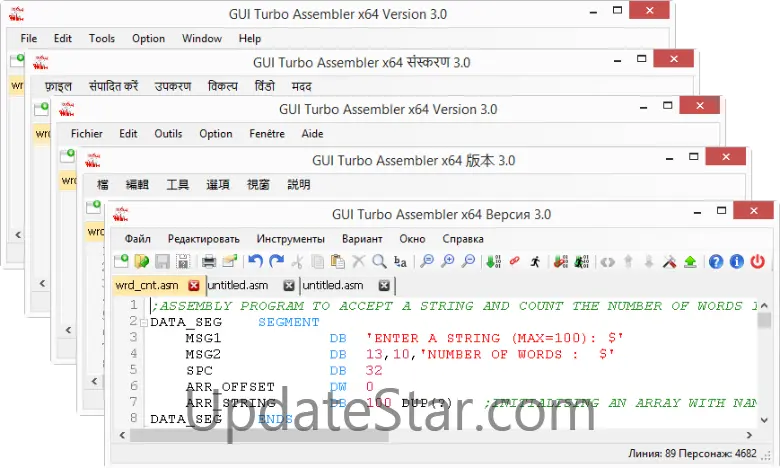Click the edit-note pencil icon after Print
The width and height of the screenshot is (780, 468).
click(229, 261)
